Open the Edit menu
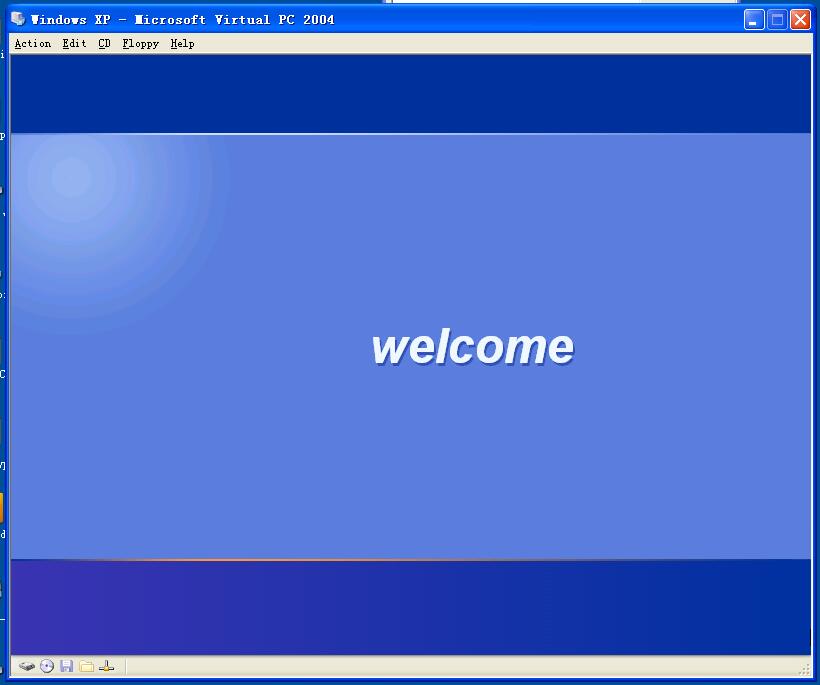Screen dimensions: 820x685 coord(74,44)
